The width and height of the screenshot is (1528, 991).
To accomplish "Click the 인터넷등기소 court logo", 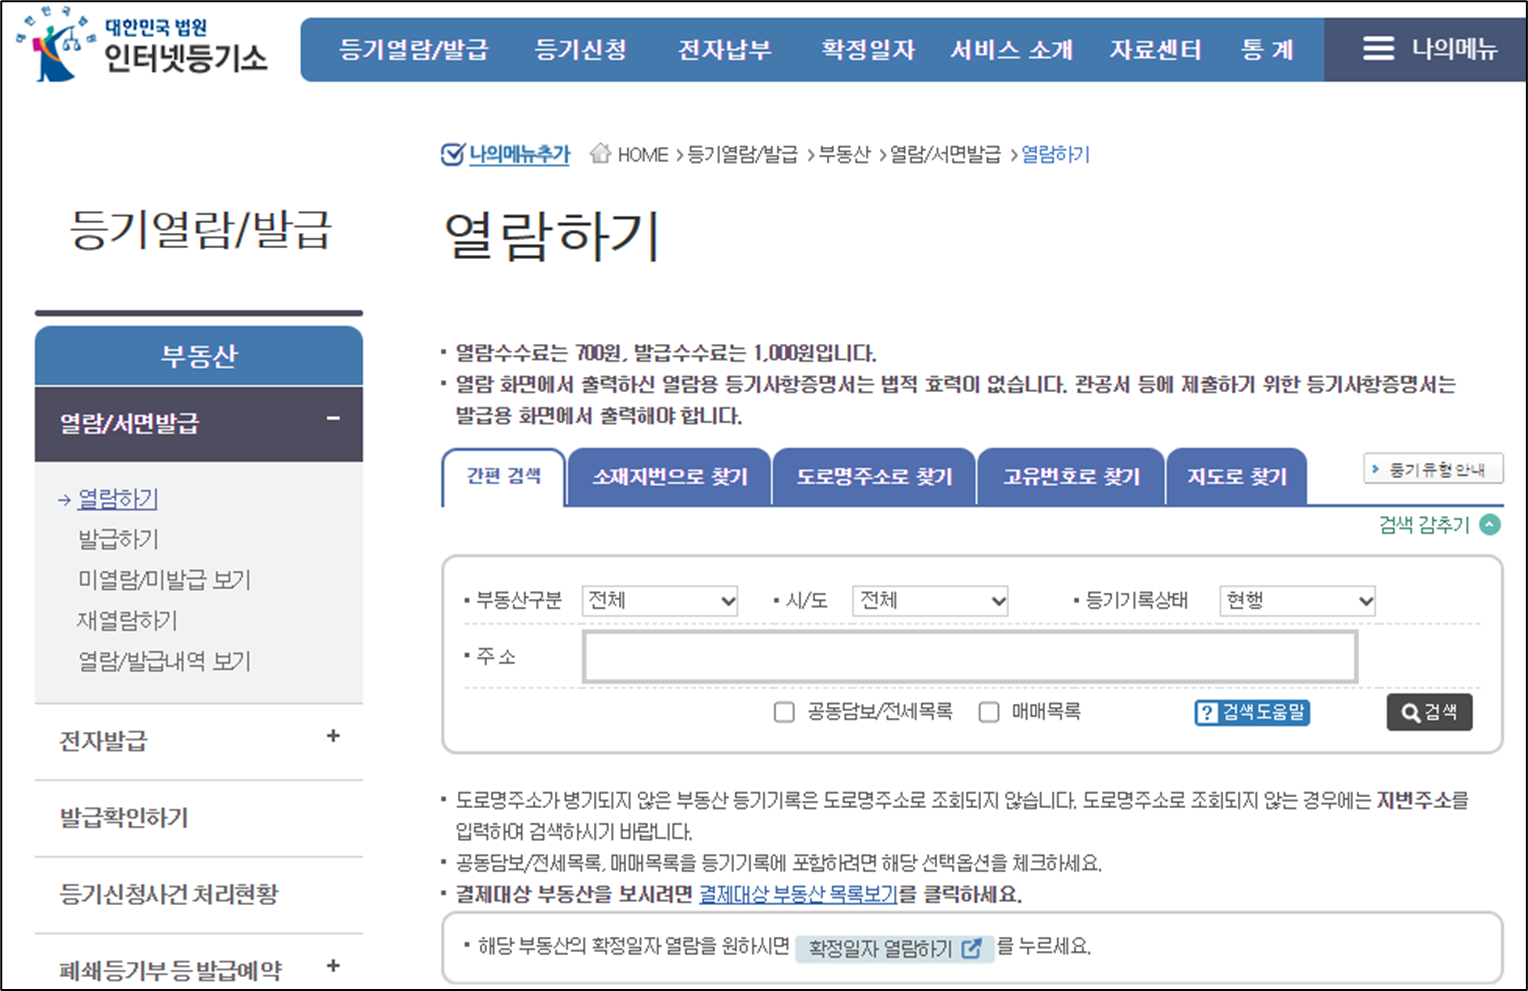I will pyautogui.click(x=140, y=48).
